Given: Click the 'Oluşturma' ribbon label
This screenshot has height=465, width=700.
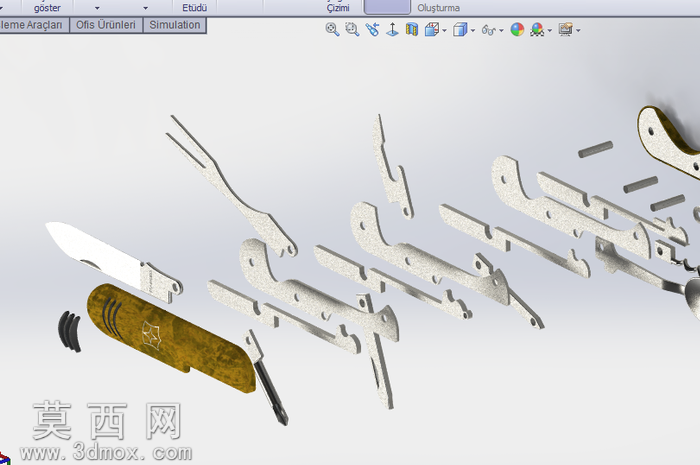Looking at the screenshot, I should (x=438, y=8).
